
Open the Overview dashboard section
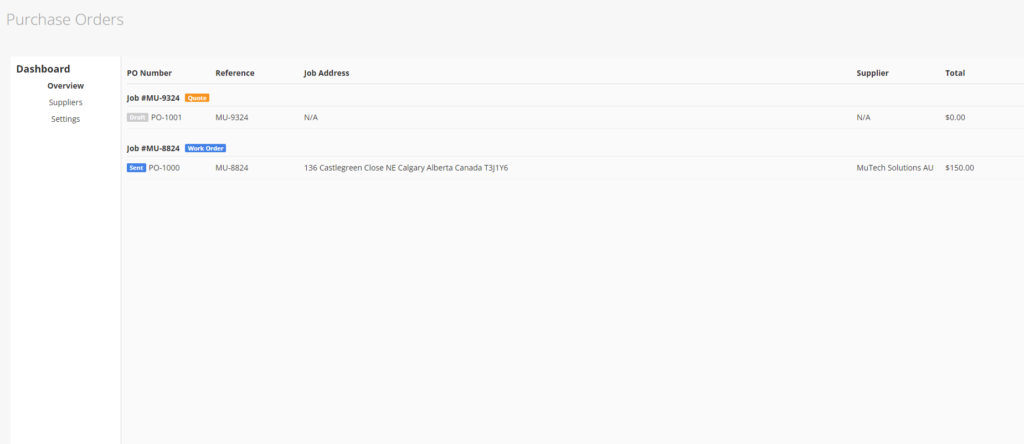pos(65,86)
